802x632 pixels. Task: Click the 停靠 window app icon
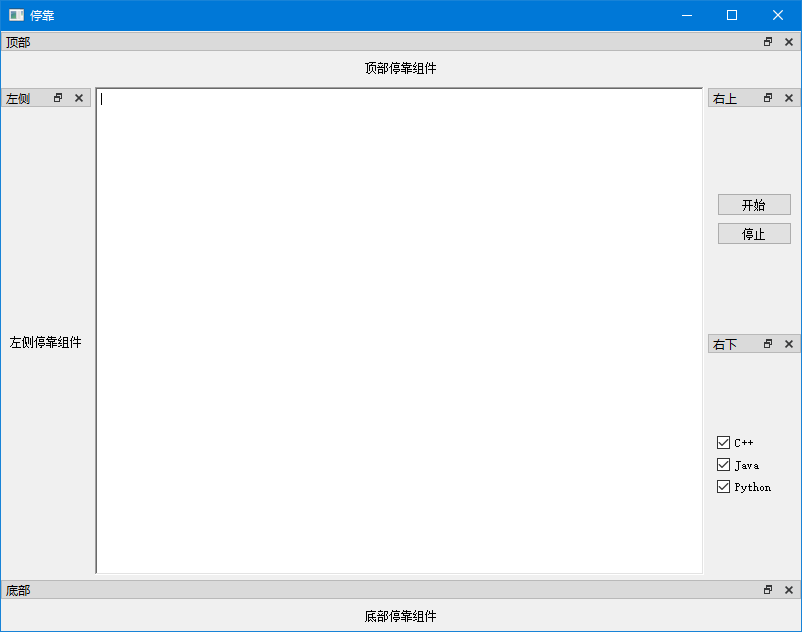pos(16,15)
